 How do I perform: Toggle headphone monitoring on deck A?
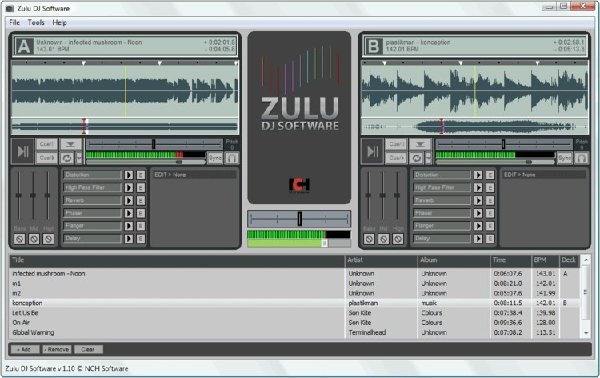point(231,158)
